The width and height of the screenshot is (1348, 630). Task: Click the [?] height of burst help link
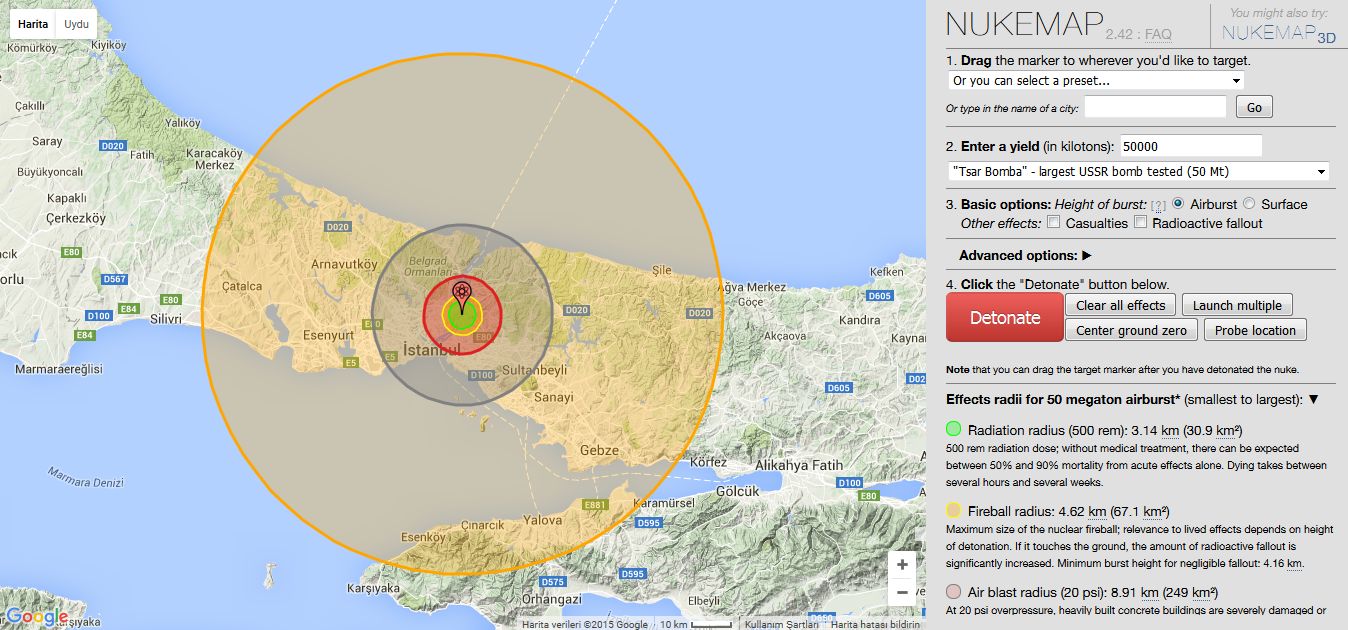1158,205
